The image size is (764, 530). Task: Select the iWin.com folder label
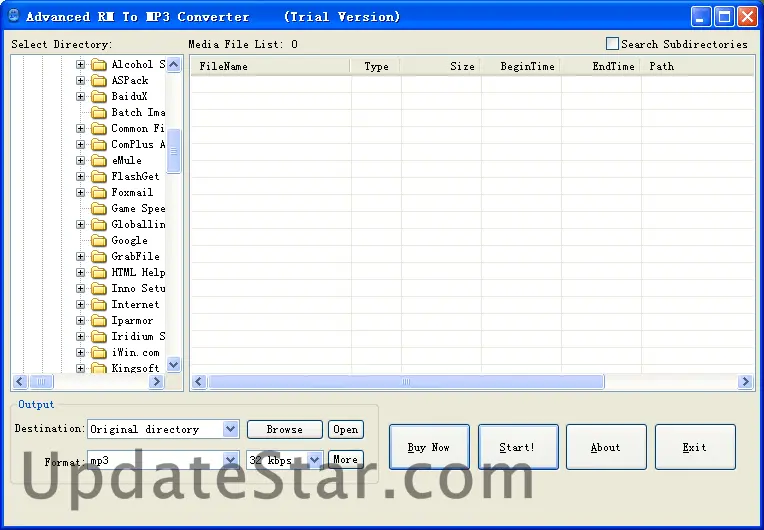coord(135,353)
